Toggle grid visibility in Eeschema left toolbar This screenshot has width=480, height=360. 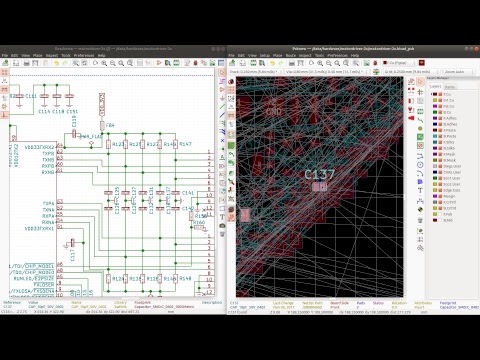pyautogui.click(x=5, y=72)
